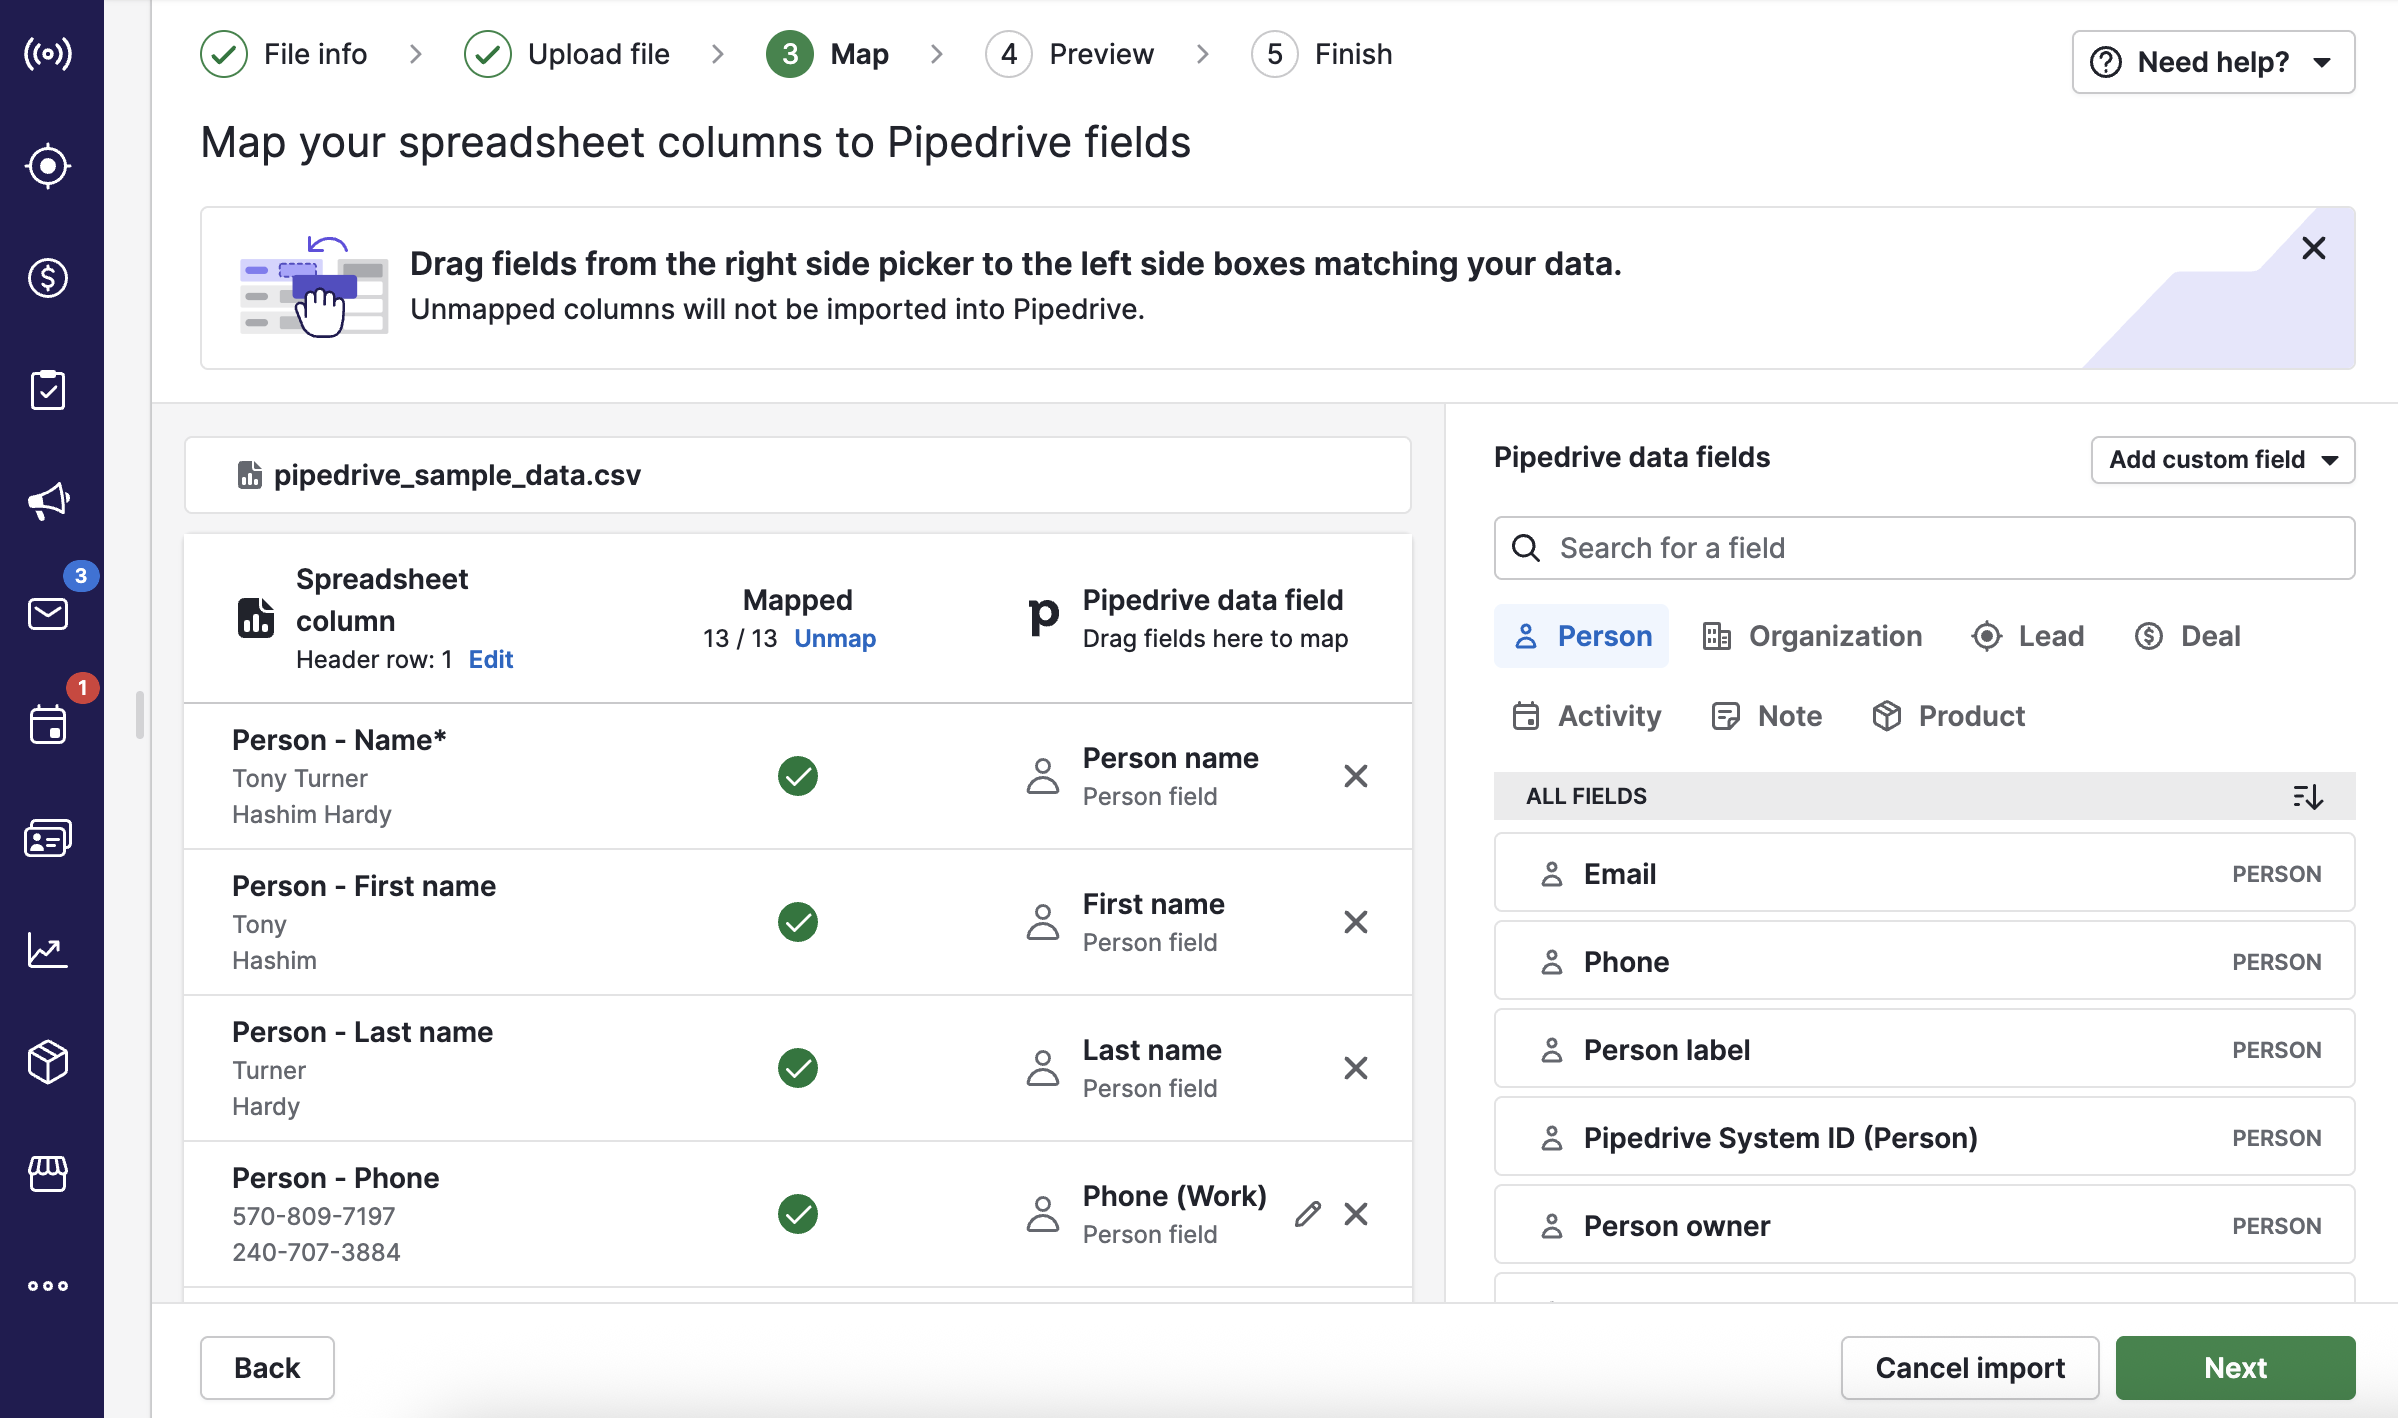
Task: Select the Activity fields tab
Action: click(1586, 716)
